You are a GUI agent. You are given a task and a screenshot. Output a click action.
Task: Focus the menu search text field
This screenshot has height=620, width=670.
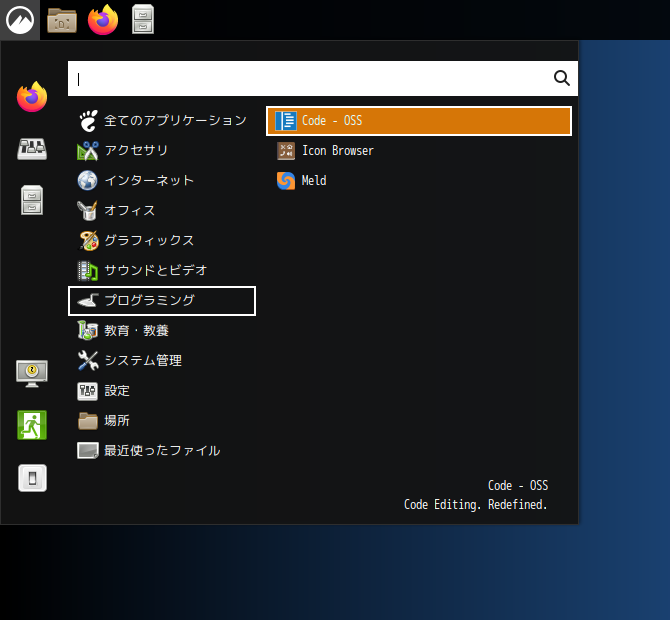coord(323,79)
